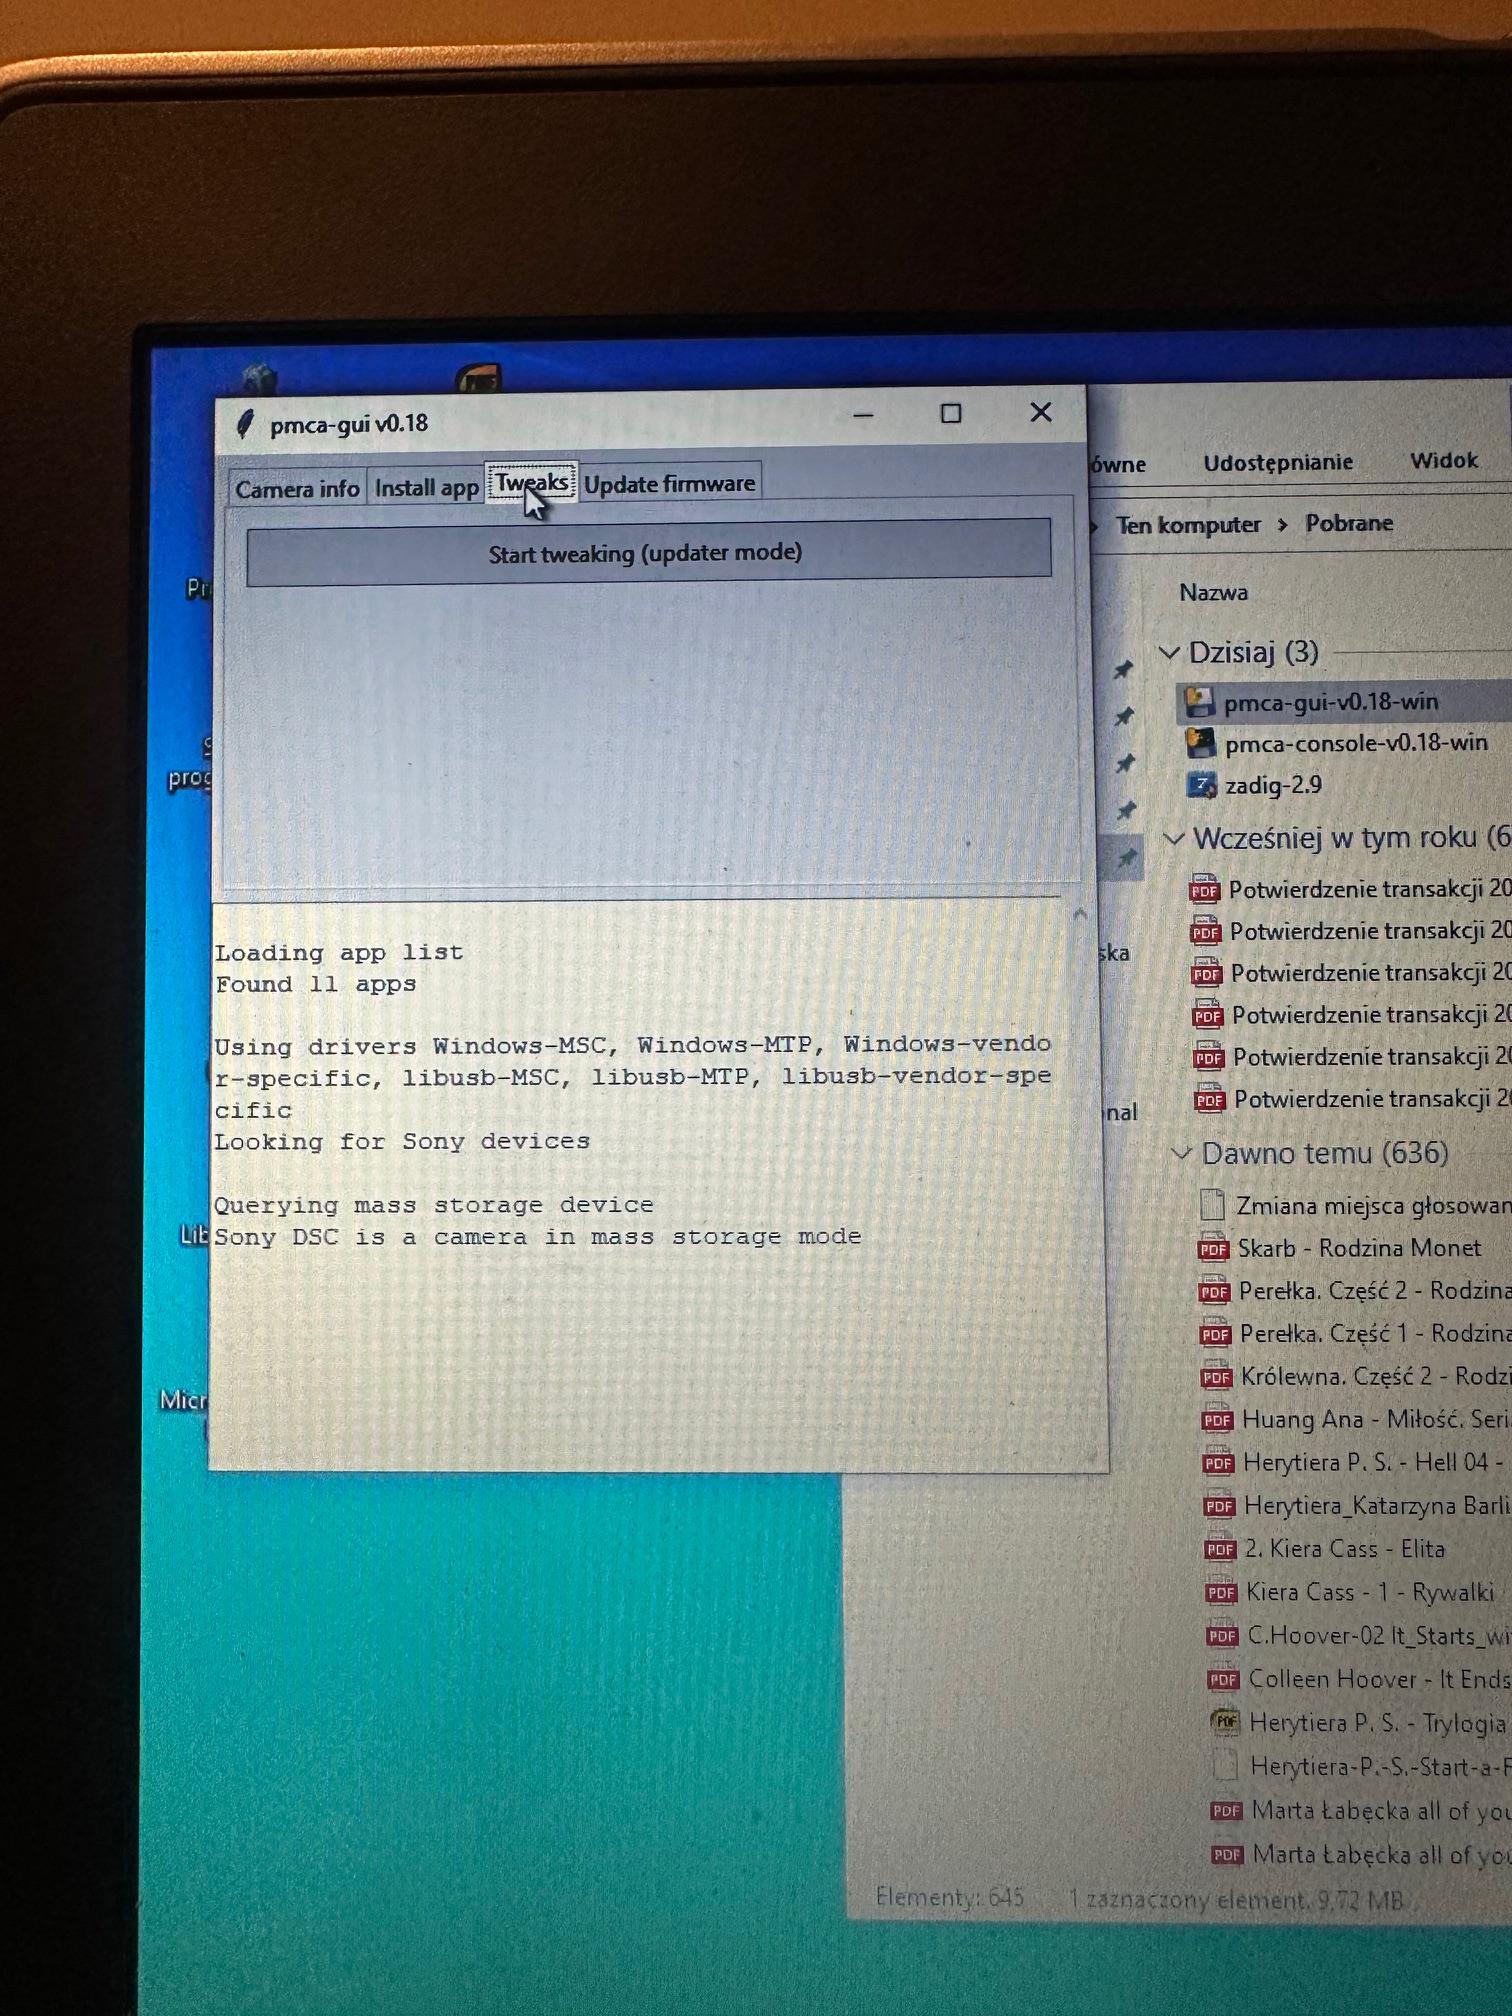This screenshot has height=2016, width=1512.
Task: Click the pmca-gui feather icon in title bar
Action: [x=245, y=425]
